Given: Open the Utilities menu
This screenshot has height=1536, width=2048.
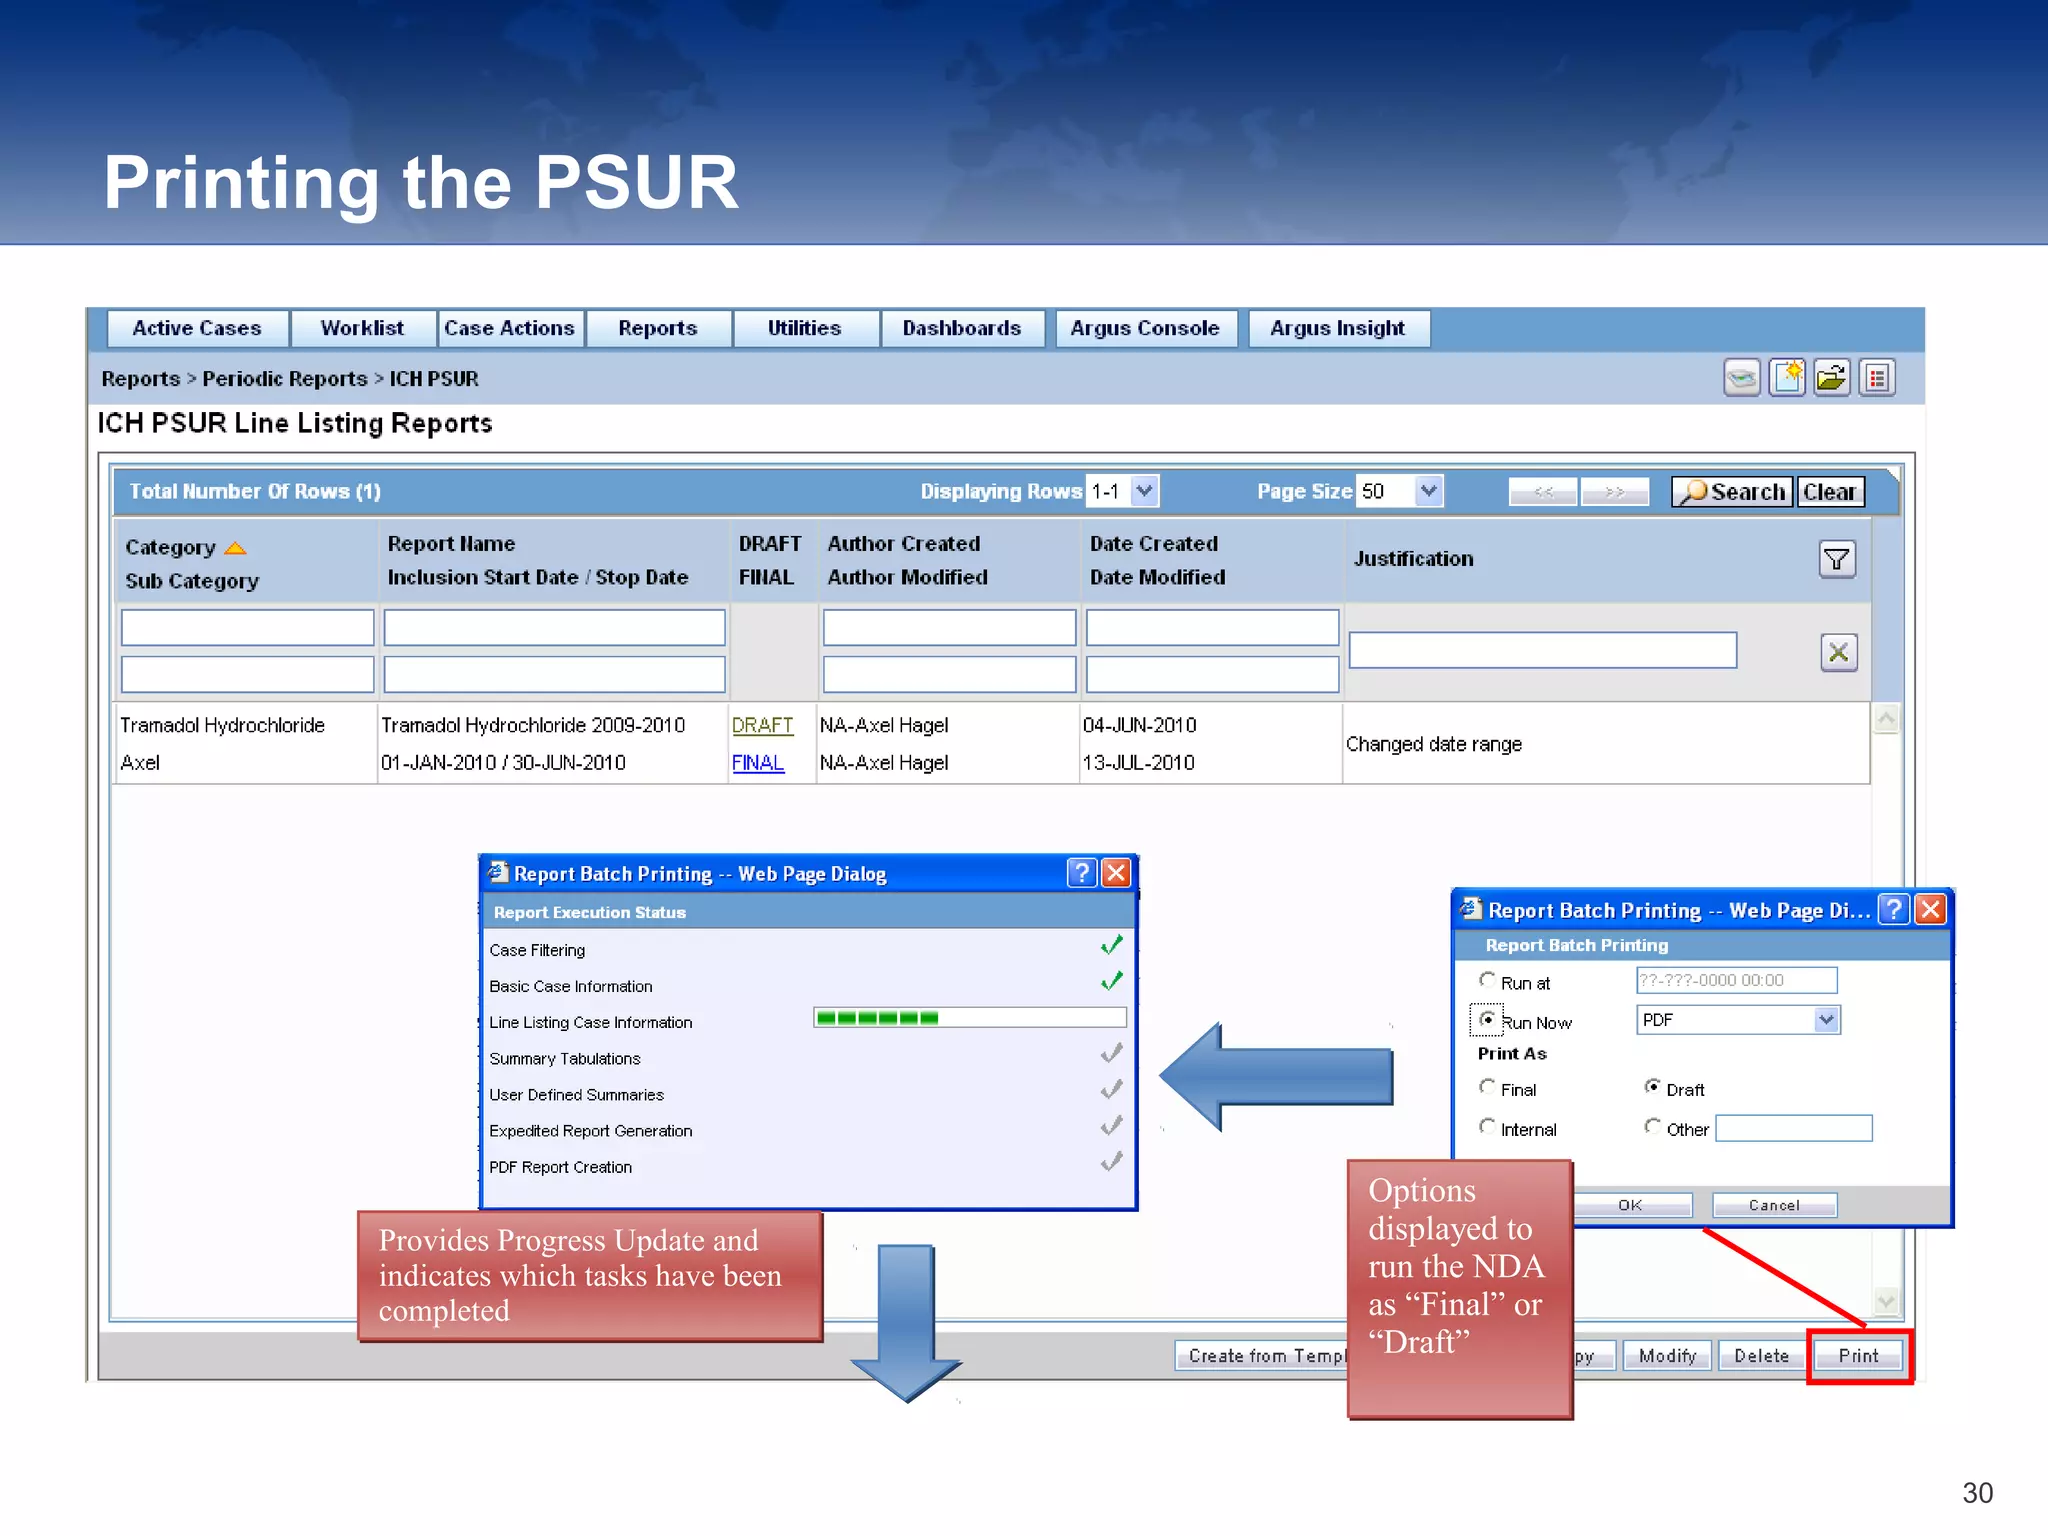Looking at the screenshot, I should 805,329.
